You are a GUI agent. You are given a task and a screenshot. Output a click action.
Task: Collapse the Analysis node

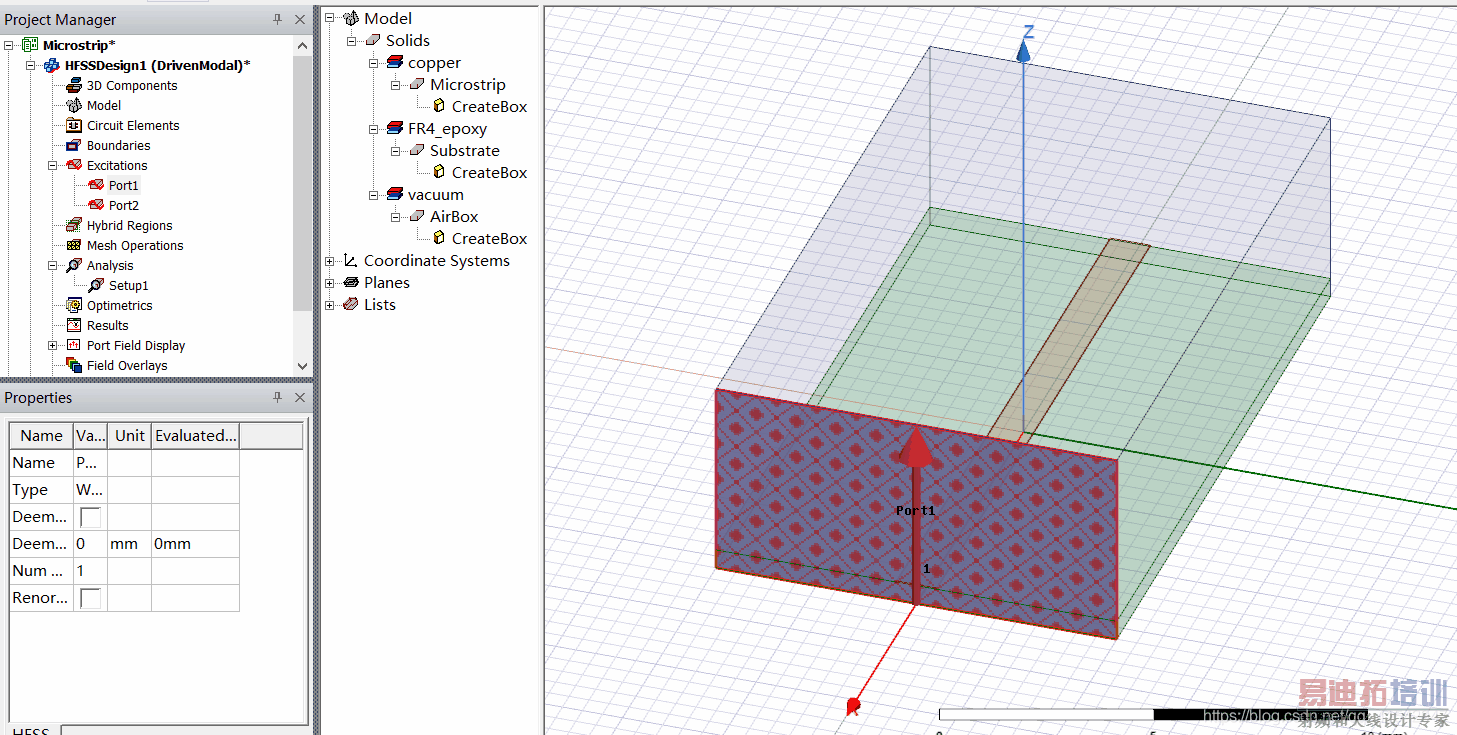pyautogui.click(x=53, y=265)
